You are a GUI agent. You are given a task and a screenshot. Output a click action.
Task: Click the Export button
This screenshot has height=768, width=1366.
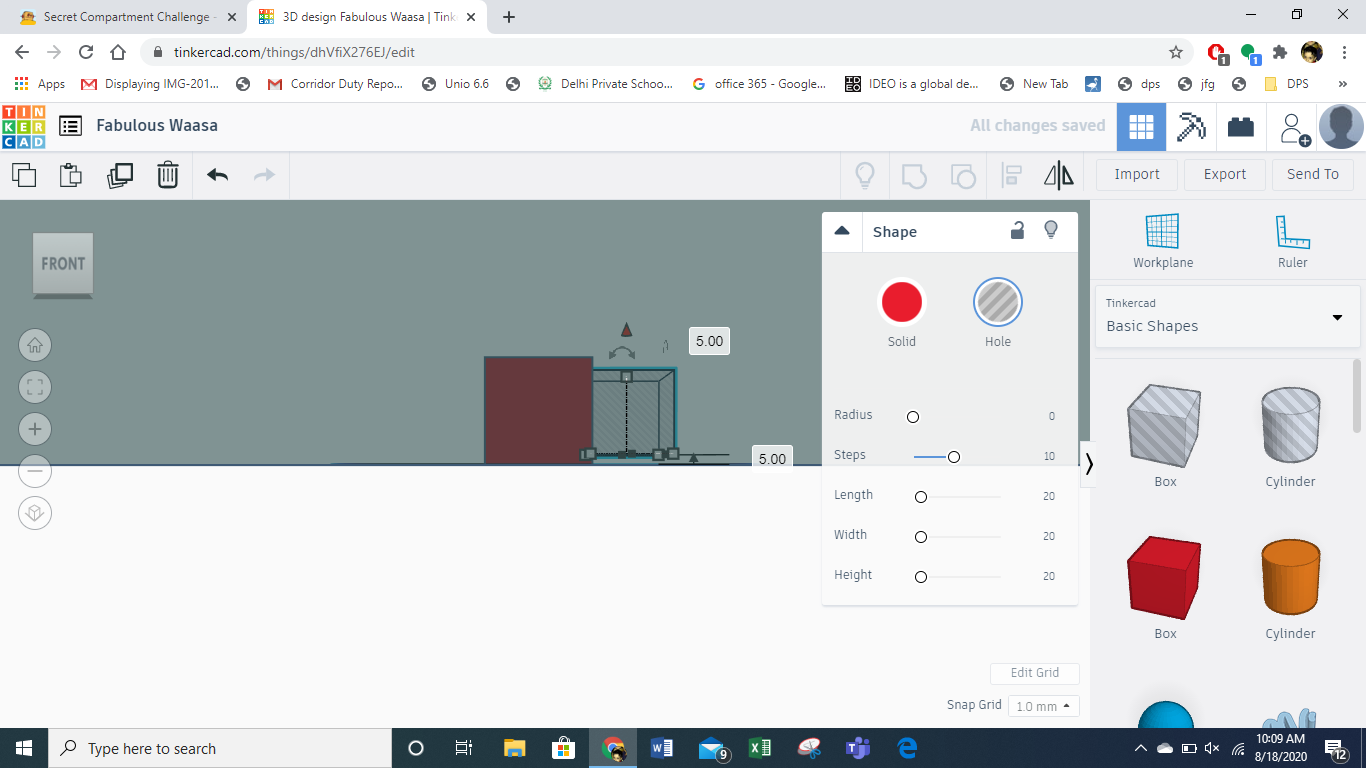(1225, 174)
